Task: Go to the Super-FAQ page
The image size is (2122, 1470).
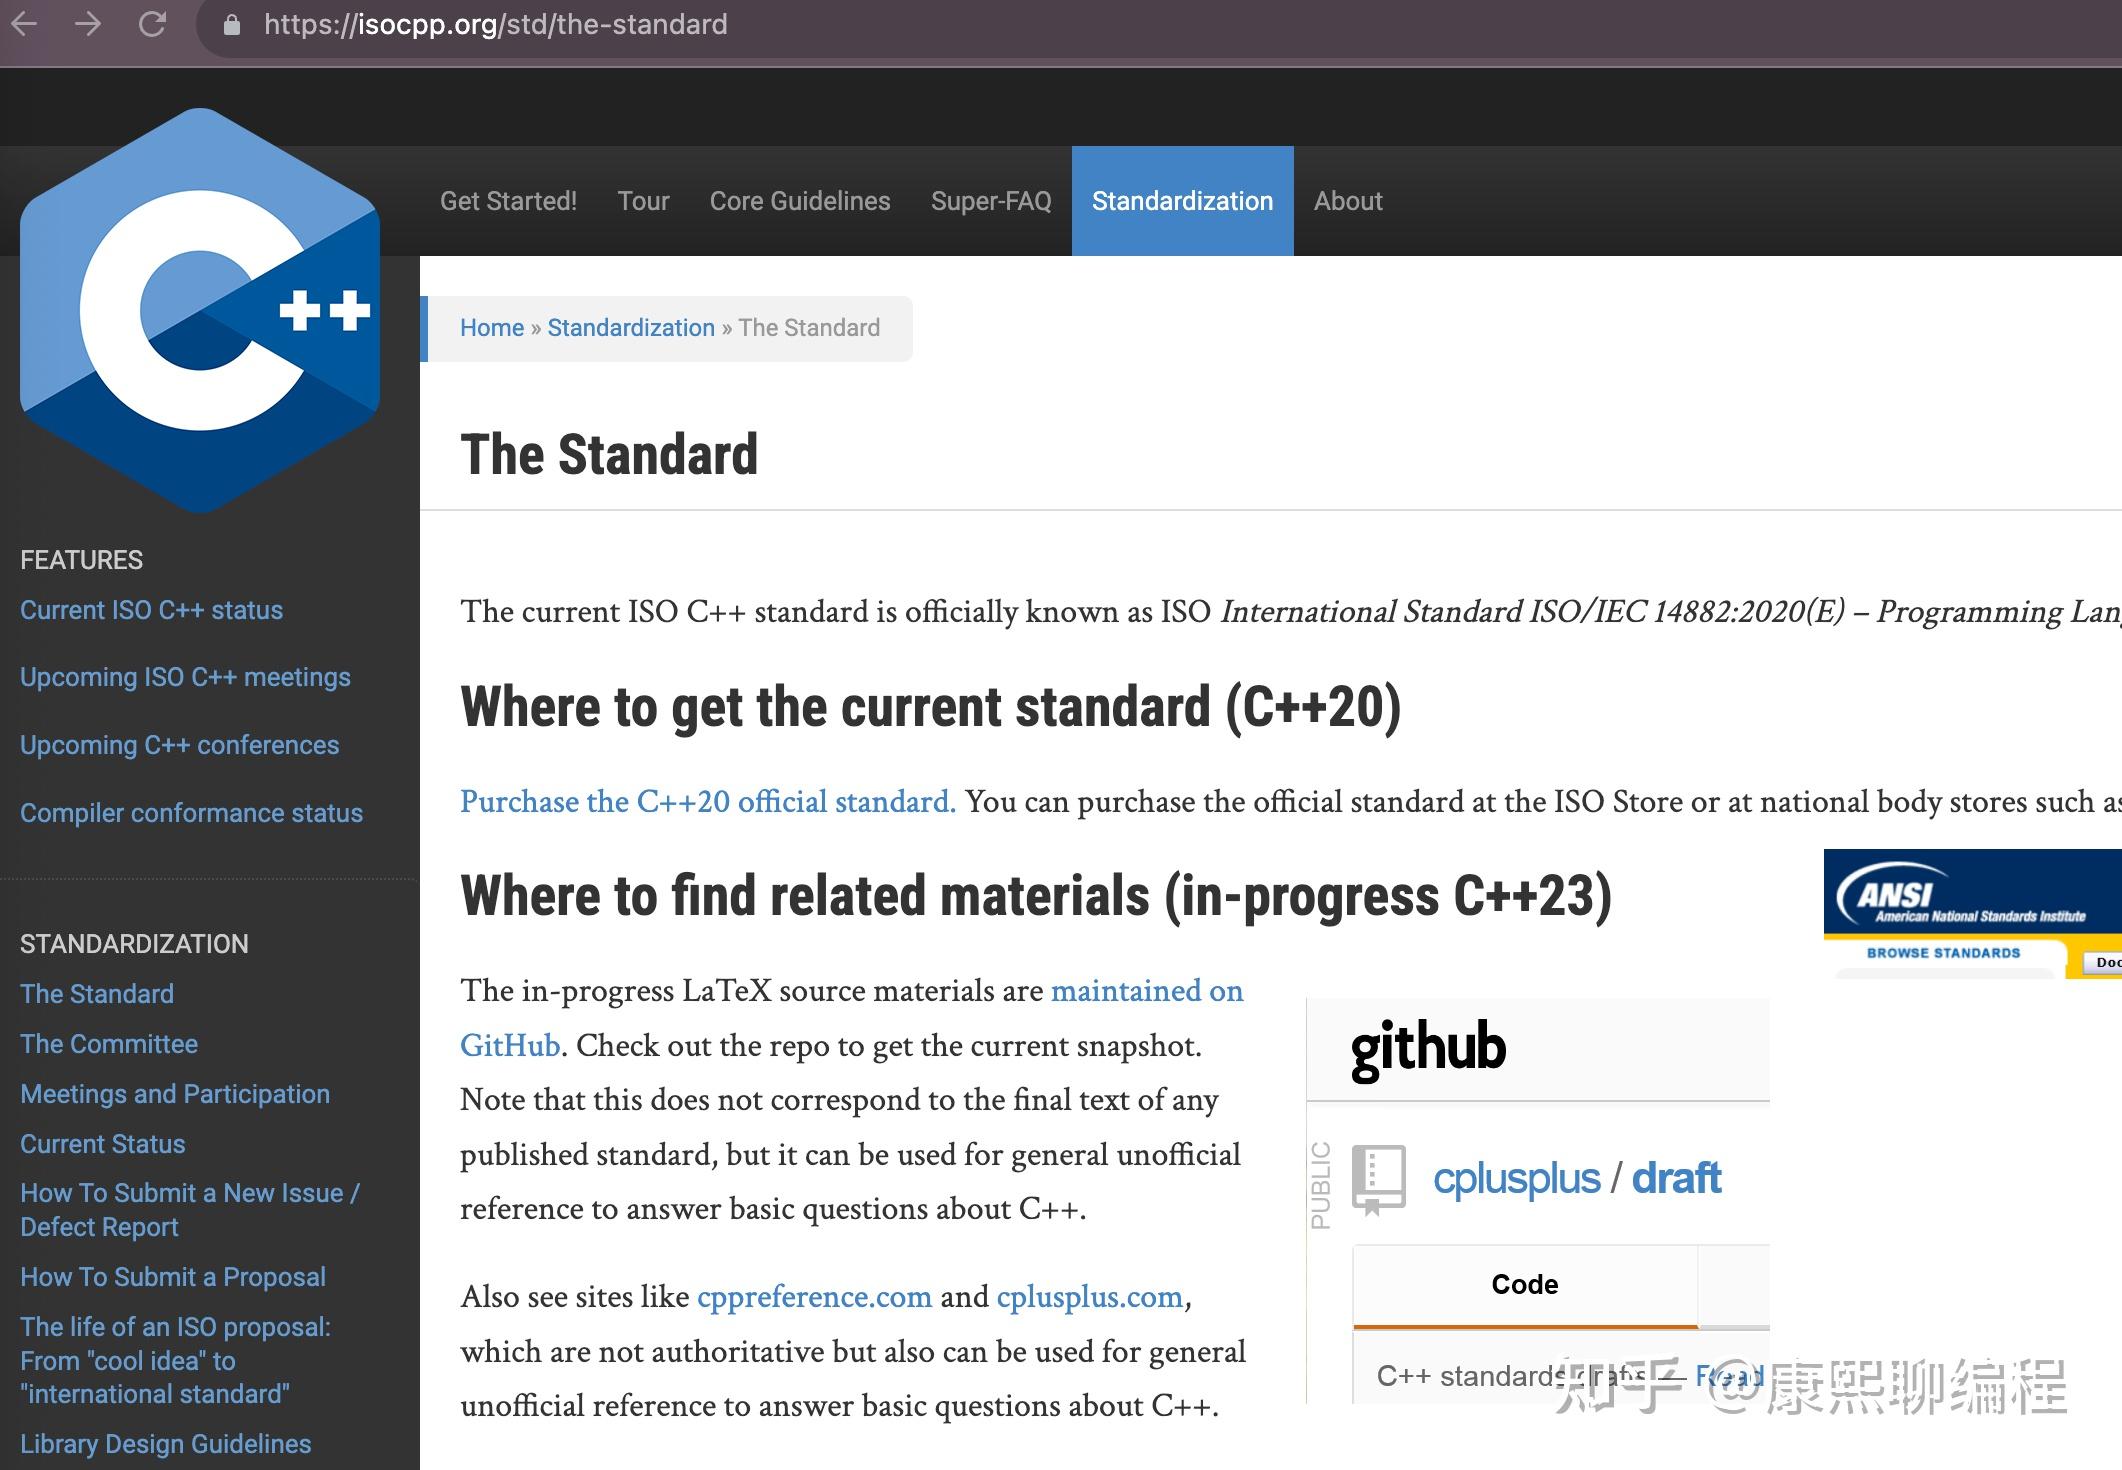Action: tap(990, 201)
